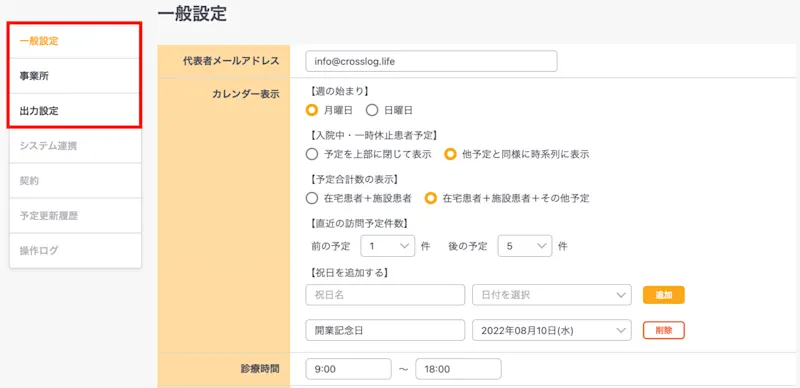Screen dimensions: 800x388
Task: Select the 月曜日 week start radio
Action: click(x=312, y=110)
